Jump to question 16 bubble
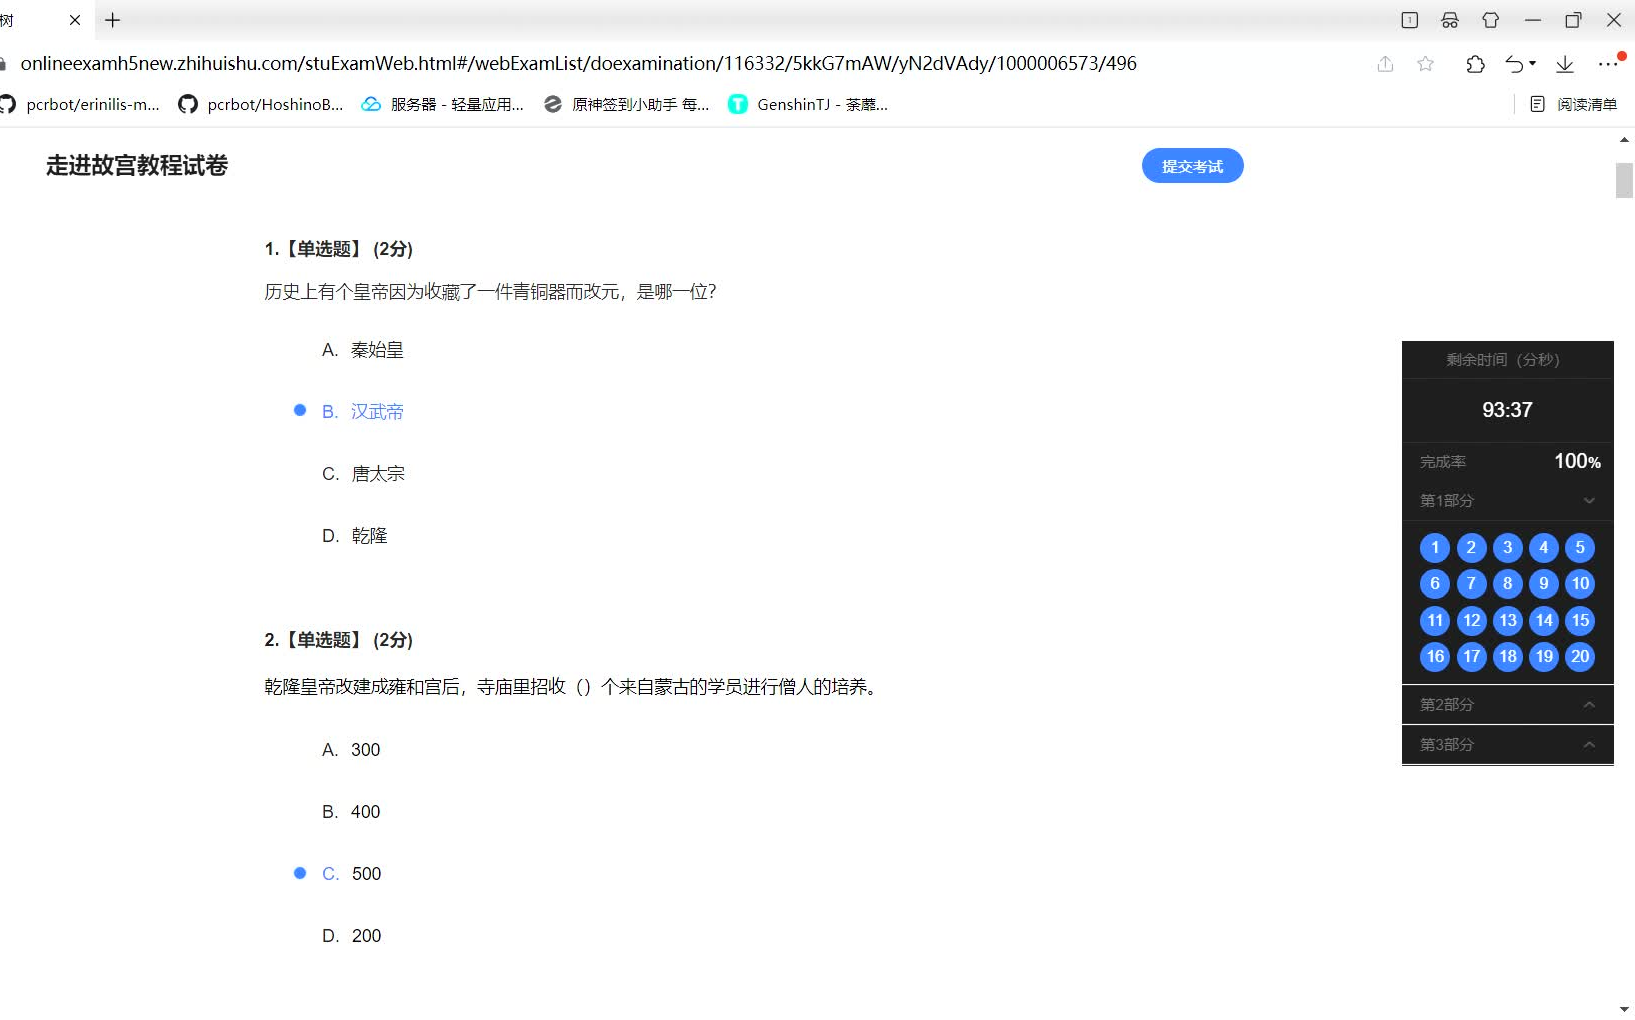 1435,657
